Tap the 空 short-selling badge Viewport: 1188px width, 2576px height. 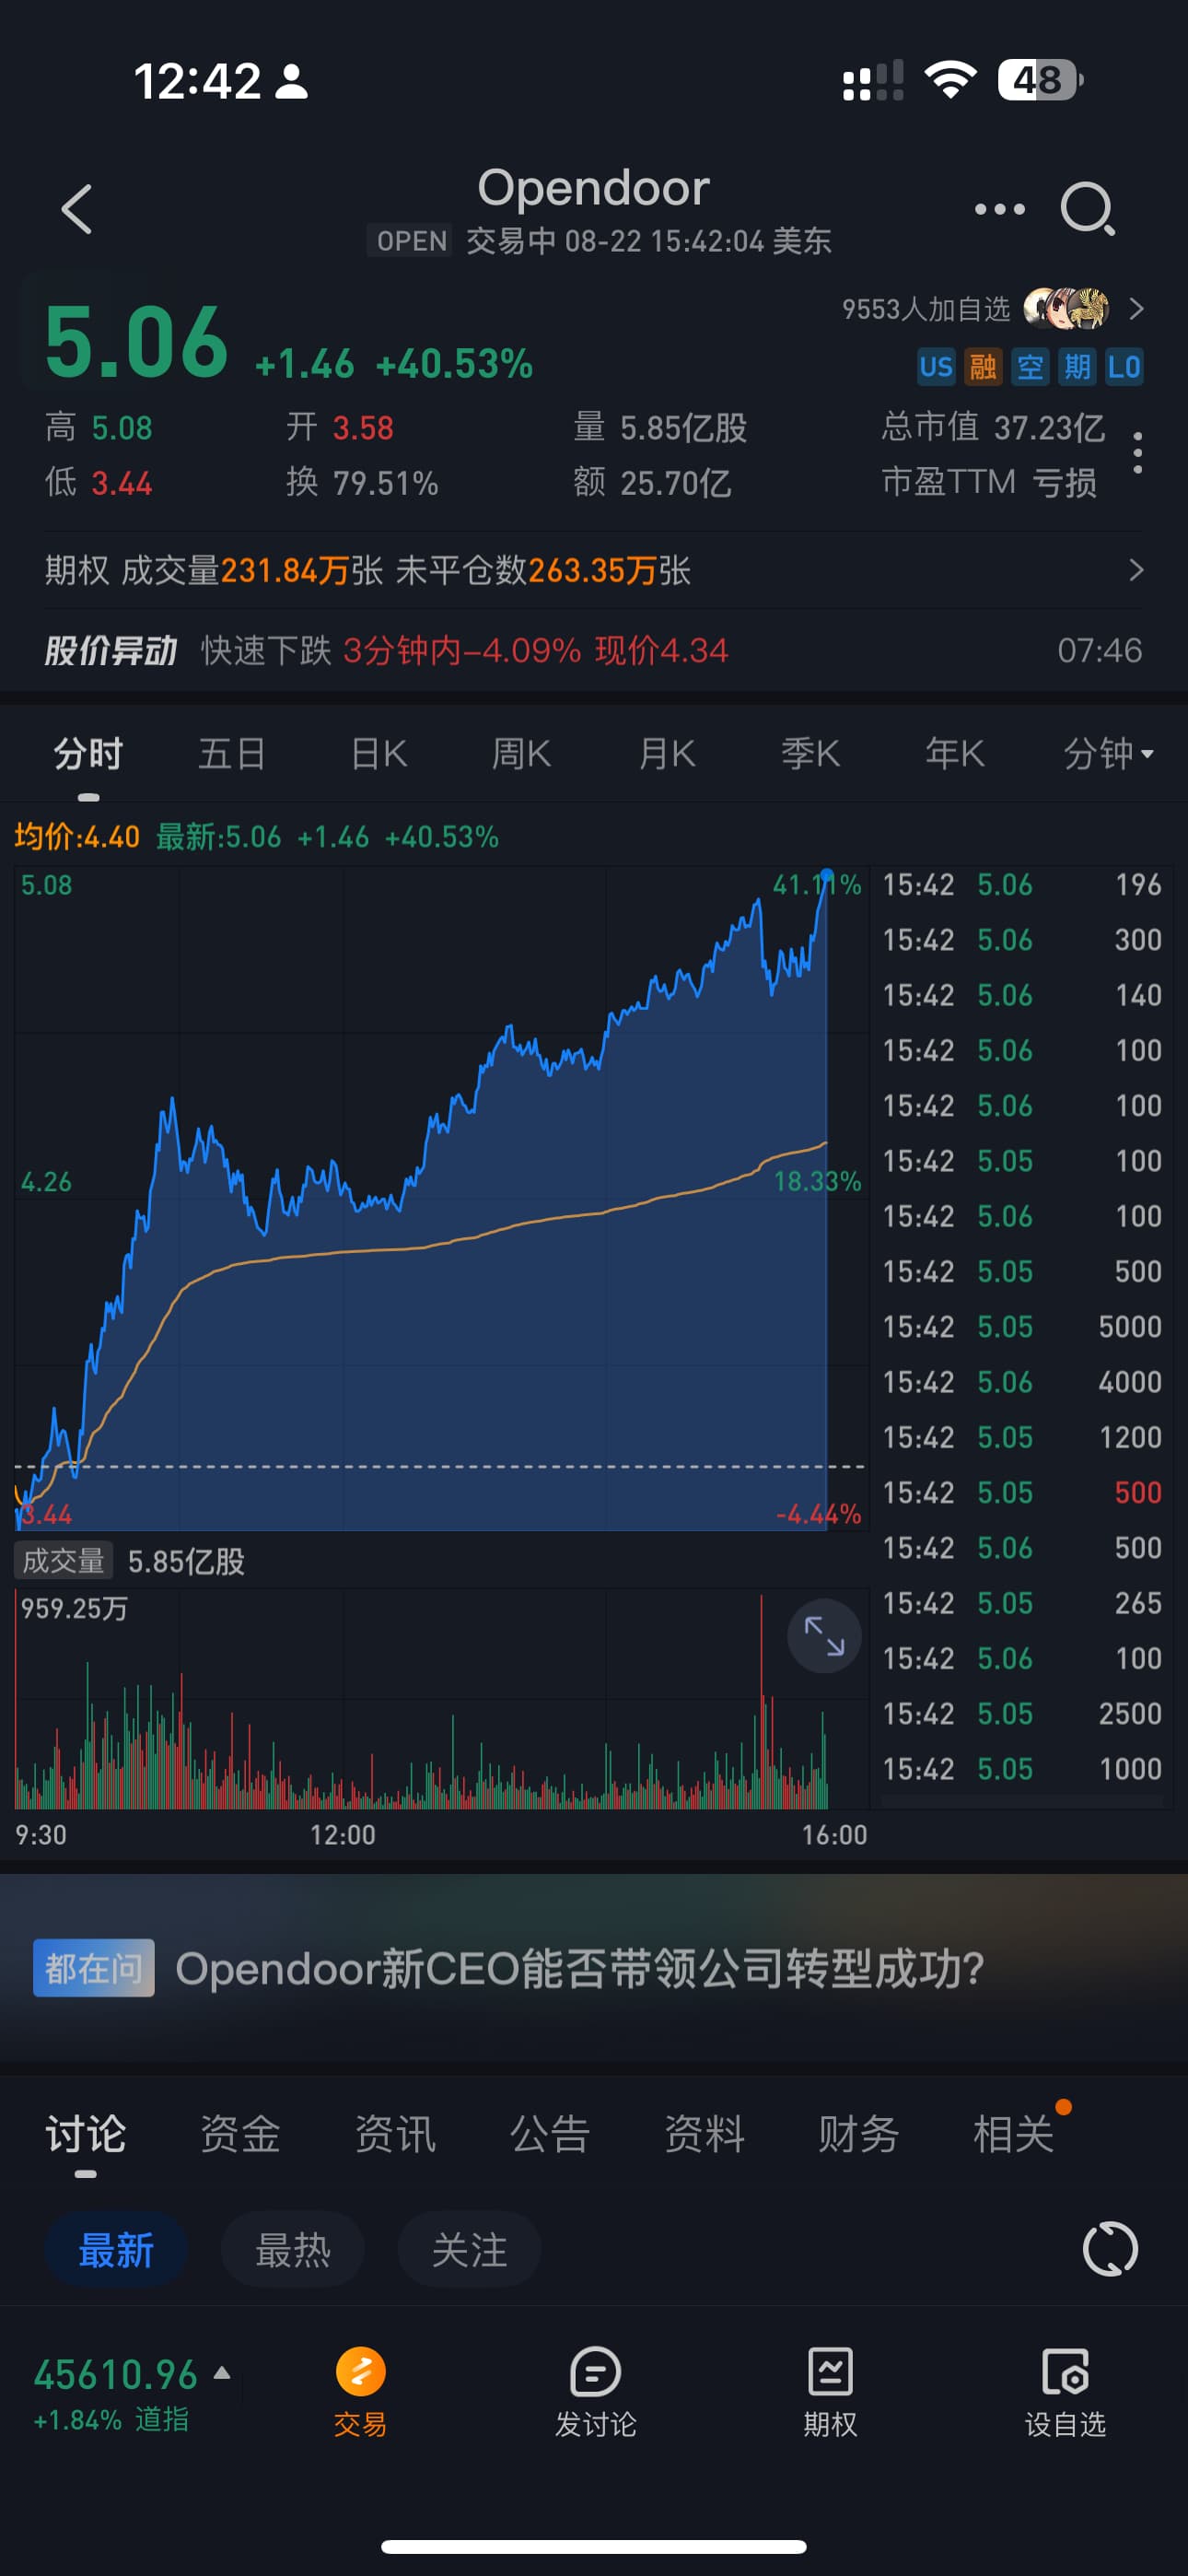1030,367
